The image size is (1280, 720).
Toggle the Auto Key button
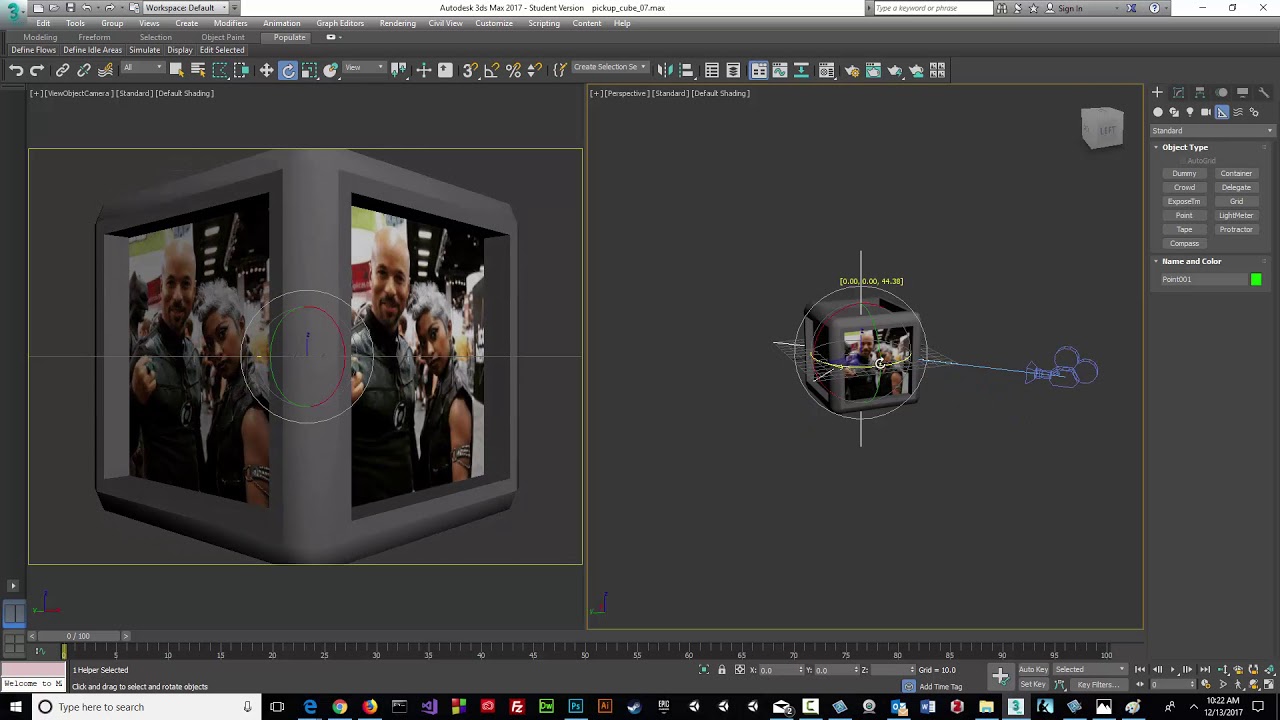point(1033,669)
